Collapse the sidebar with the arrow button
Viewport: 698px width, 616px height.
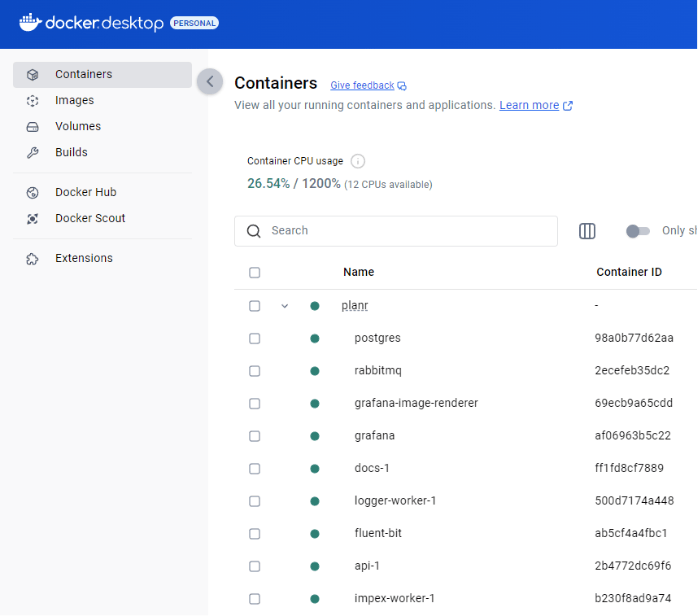(x=210, y=82)
